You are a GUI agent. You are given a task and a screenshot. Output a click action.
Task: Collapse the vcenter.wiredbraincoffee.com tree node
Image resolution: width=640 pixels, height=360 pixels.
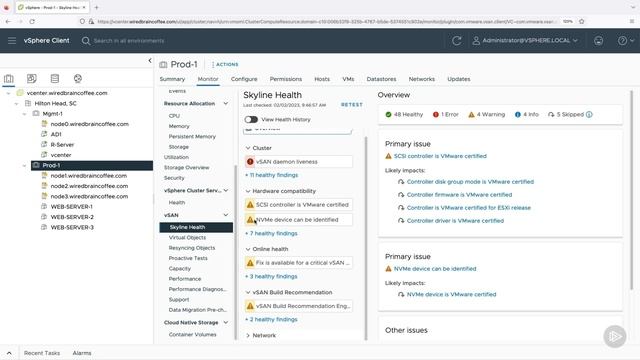point(9,93)
